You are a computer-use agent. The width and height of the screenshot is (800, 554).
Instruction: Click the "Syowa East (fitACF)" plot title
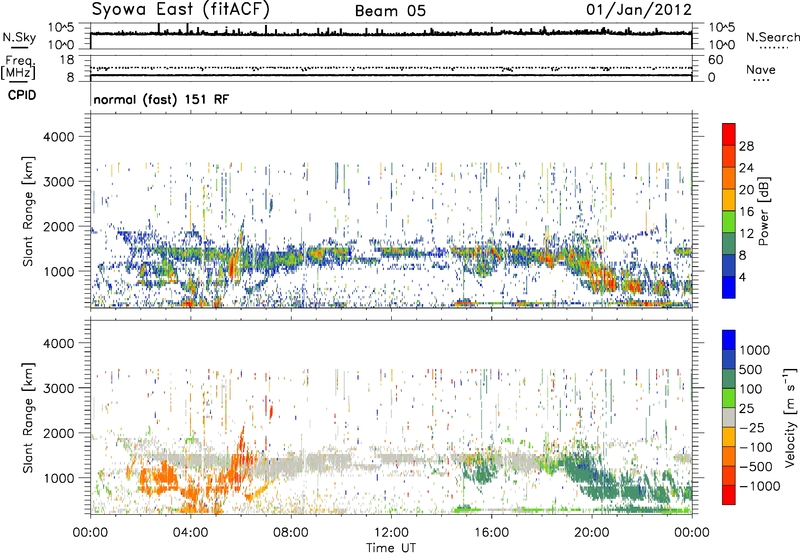(x=181, y=10)
